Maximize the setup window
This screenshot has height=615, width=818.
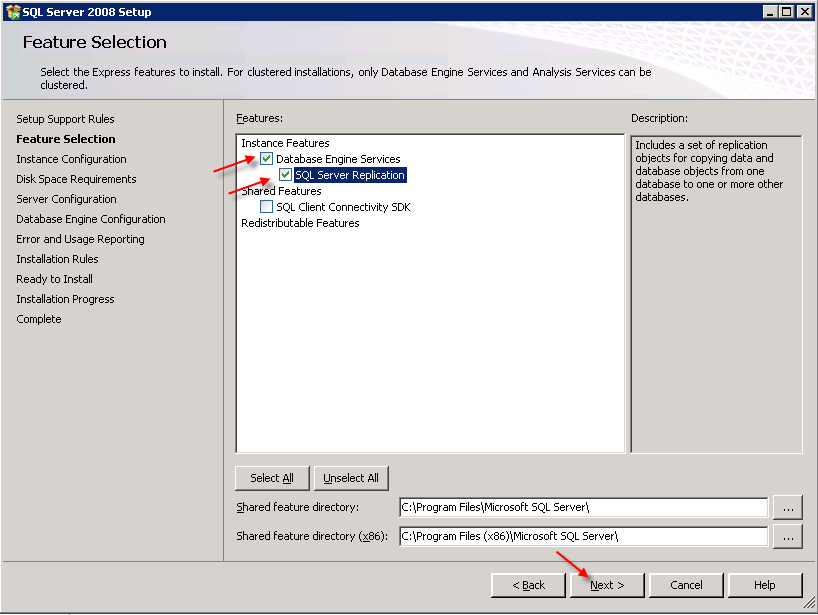pyautogui.click(x=787, y=11)
